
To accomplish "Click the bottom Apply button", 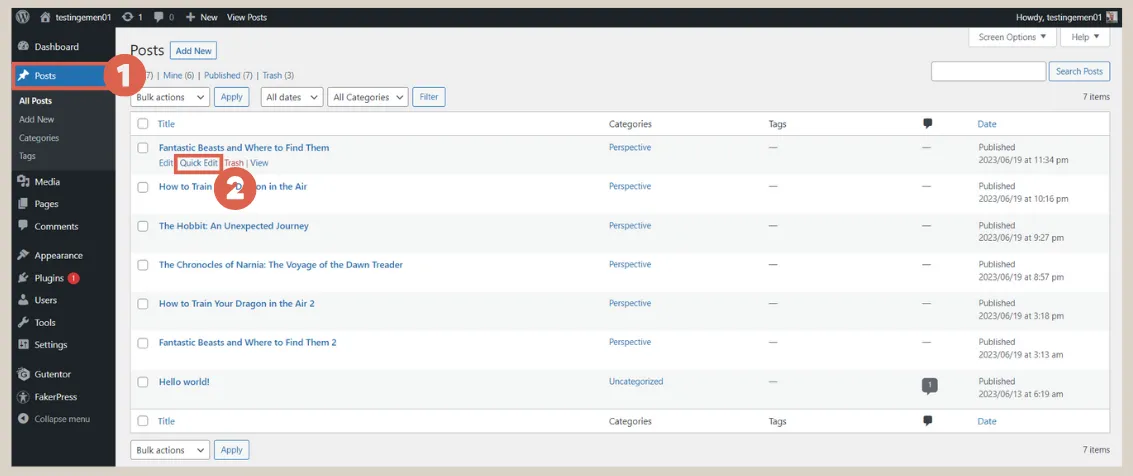I will tap(231, 450).
